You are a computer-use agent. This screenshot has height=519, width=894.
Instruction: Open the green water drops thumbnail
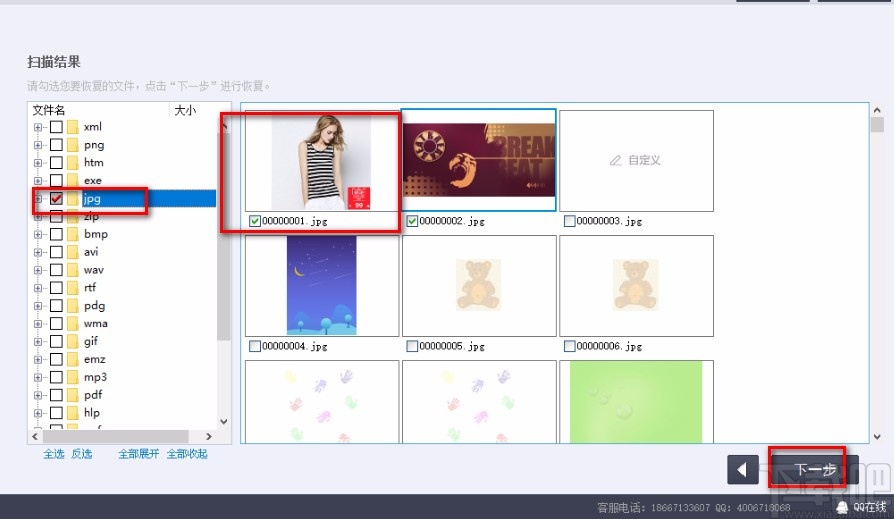pos(636,402)
